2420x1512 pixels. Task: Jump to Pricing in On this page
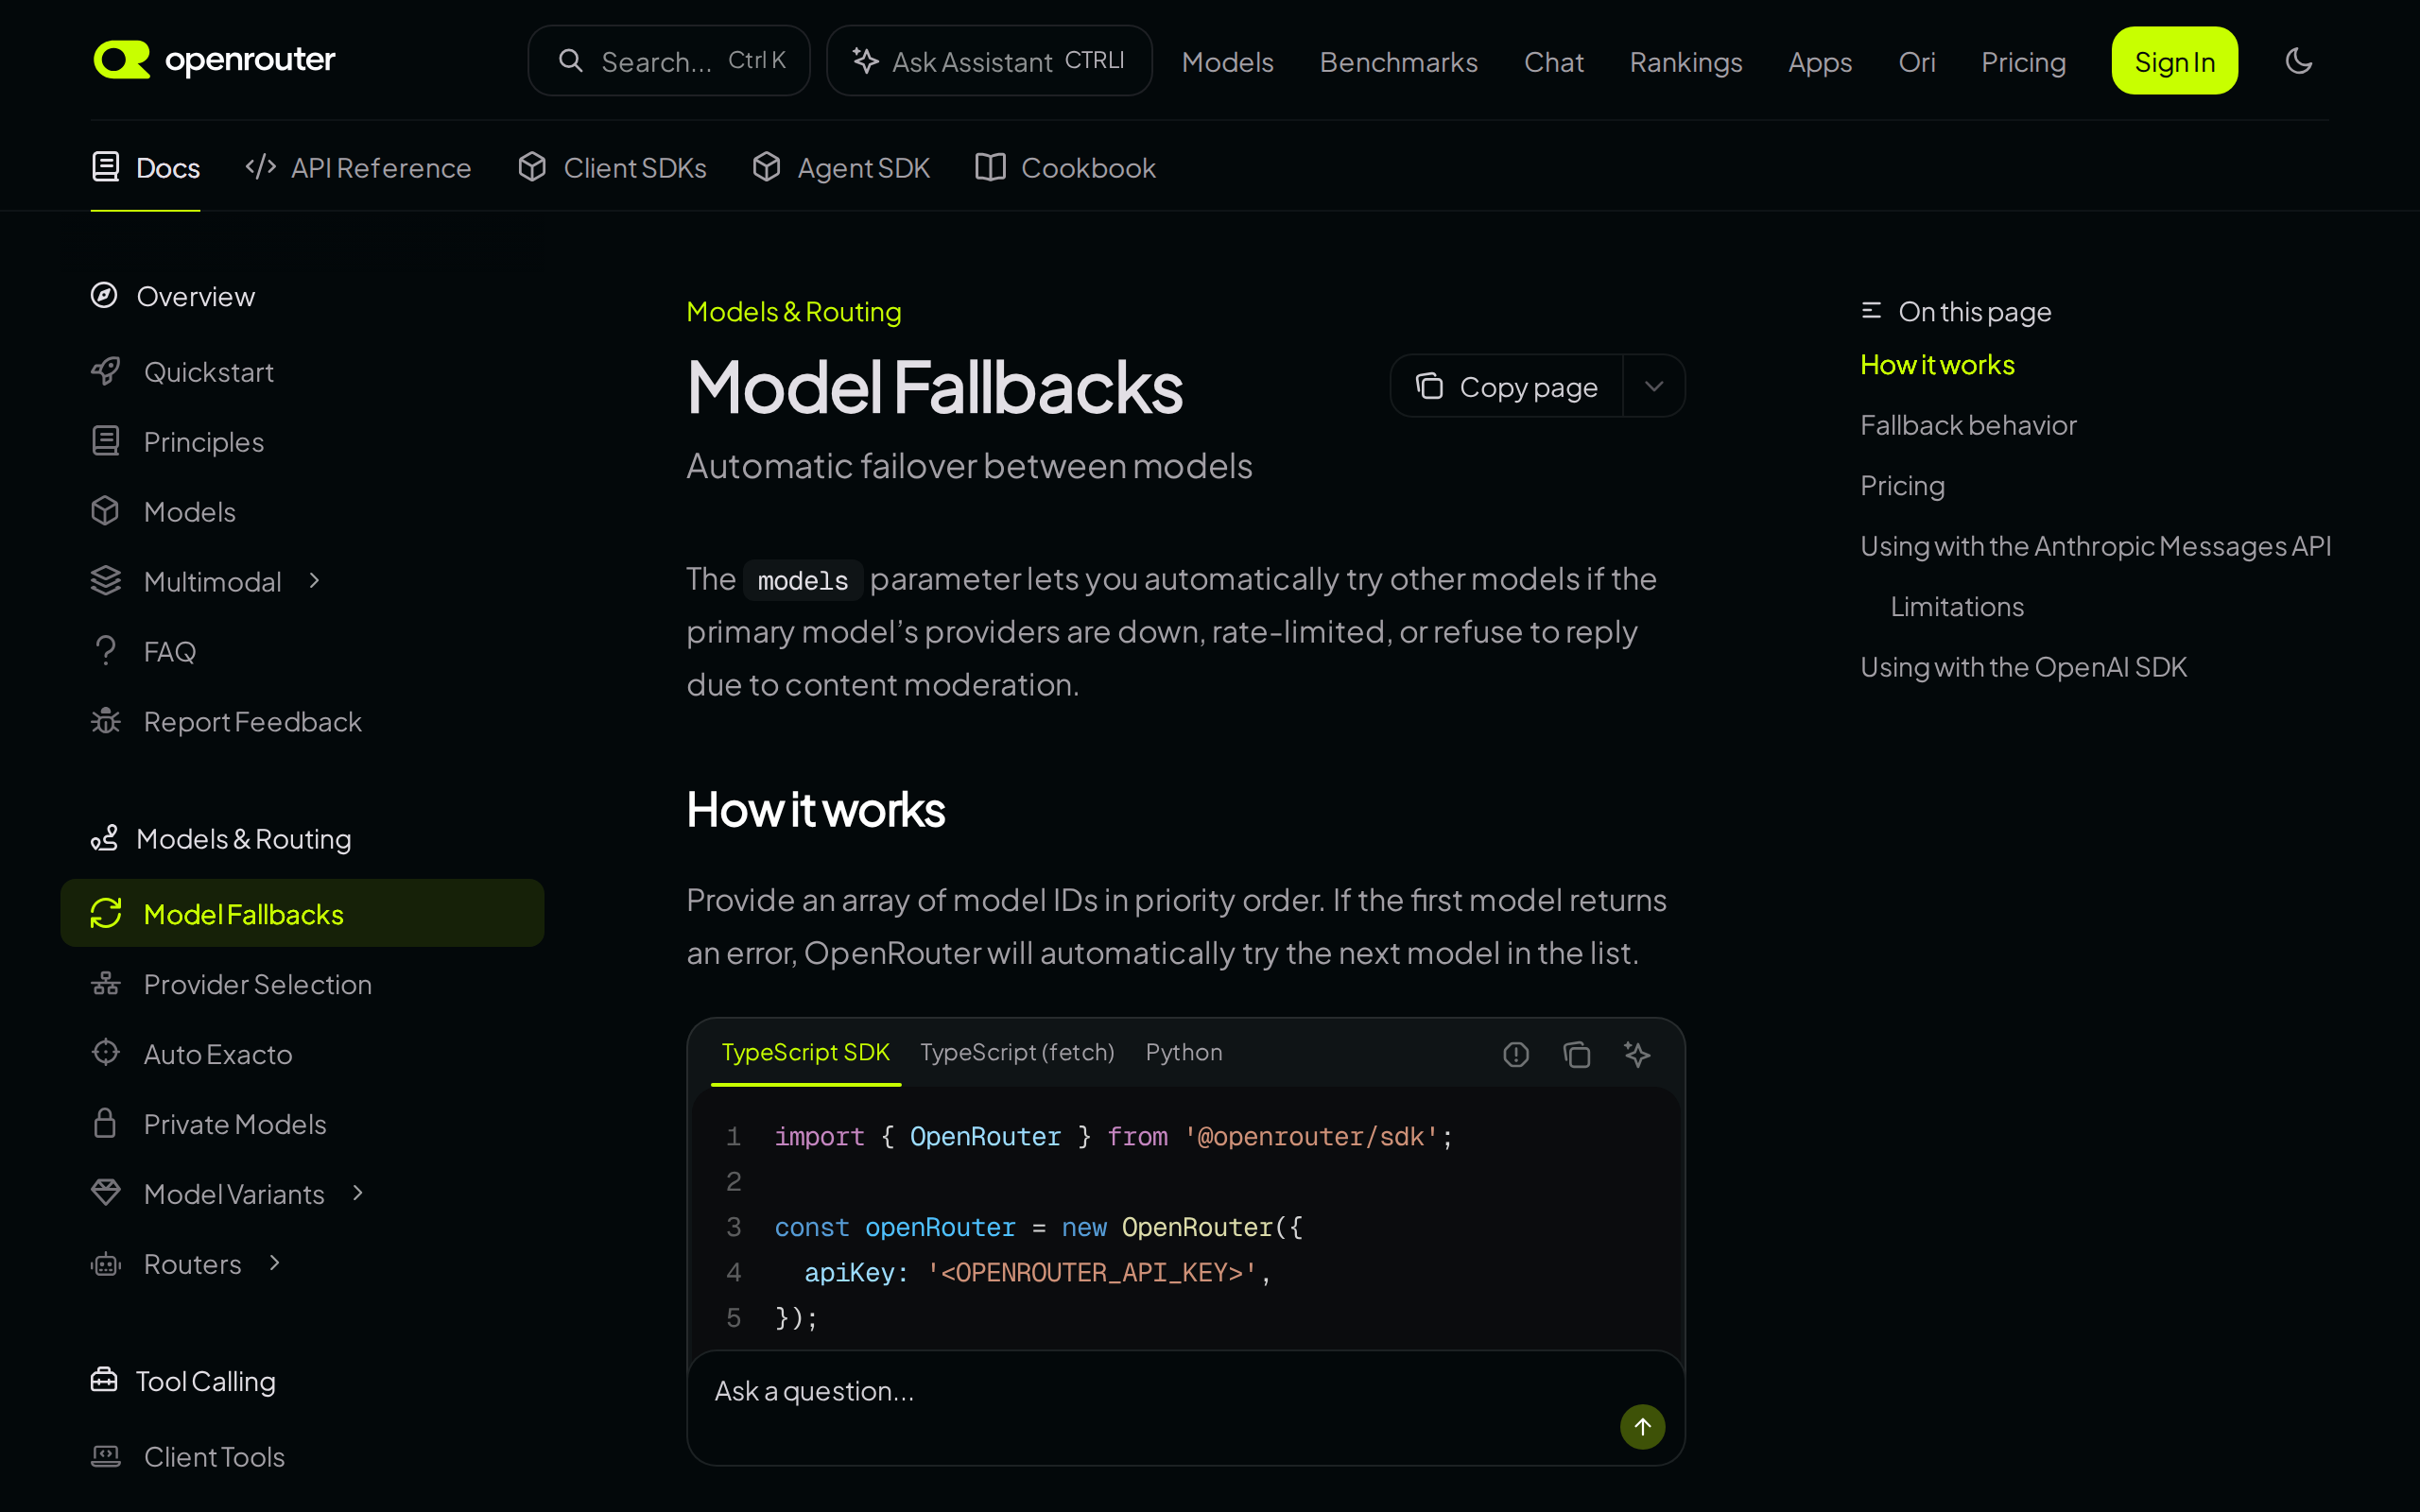coord(1902,486)
